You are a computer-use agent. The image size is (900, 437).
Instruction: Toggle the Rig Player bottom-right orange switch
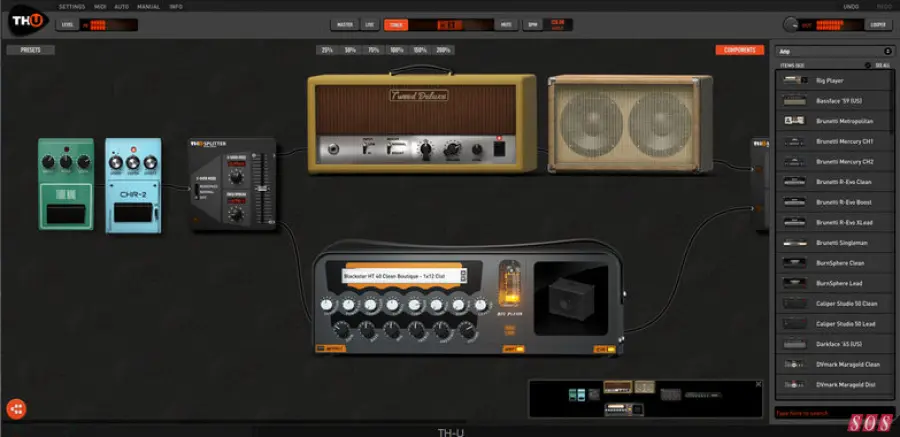tap(604, 349)
